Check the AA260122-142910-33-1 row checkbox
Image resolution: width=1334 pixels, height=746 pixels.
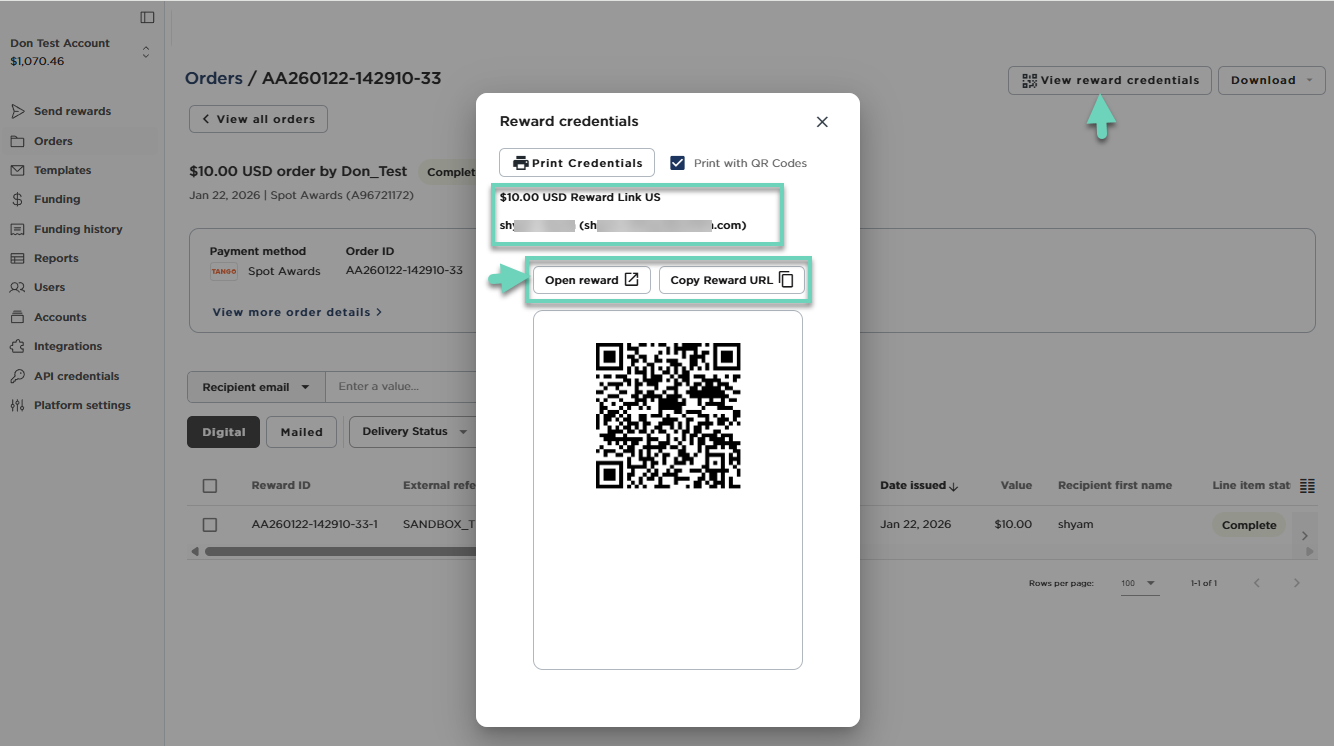(x=210, y=525)
